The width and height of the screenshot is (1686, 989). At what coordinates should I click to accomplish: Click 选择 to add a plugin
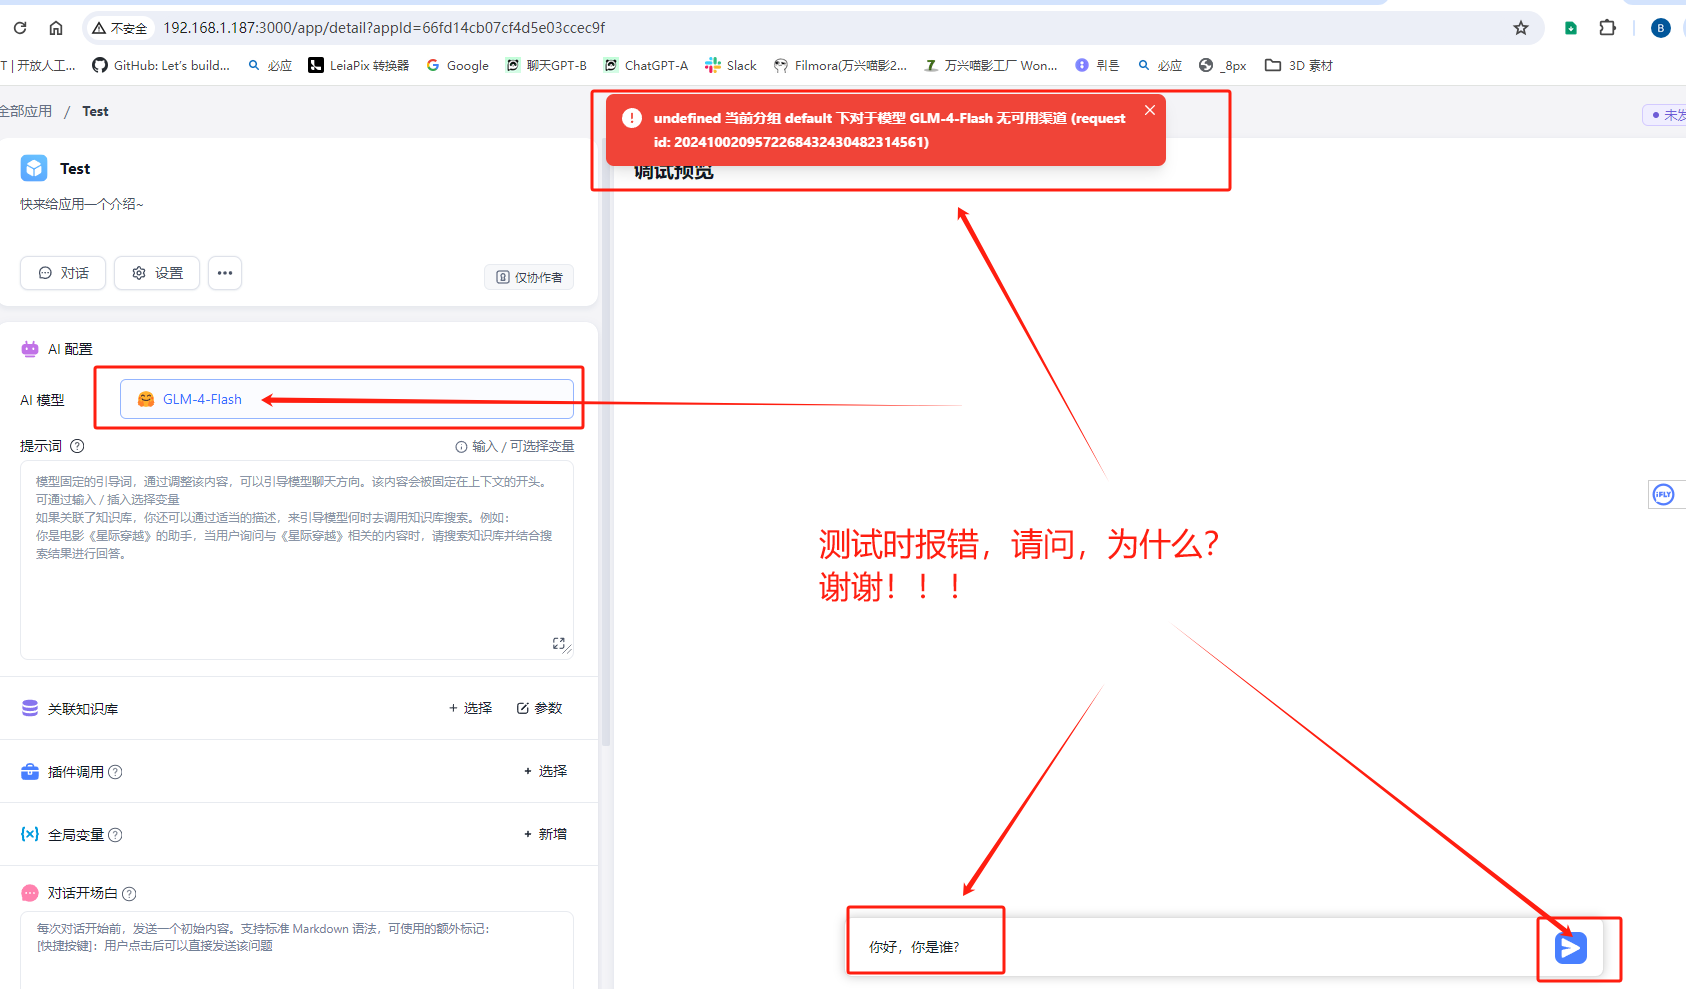[545, 771]
